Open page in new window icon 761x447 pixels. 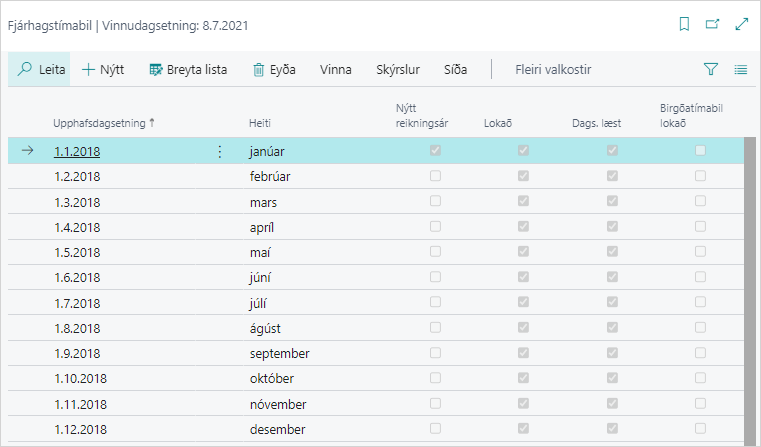[712, 24]
